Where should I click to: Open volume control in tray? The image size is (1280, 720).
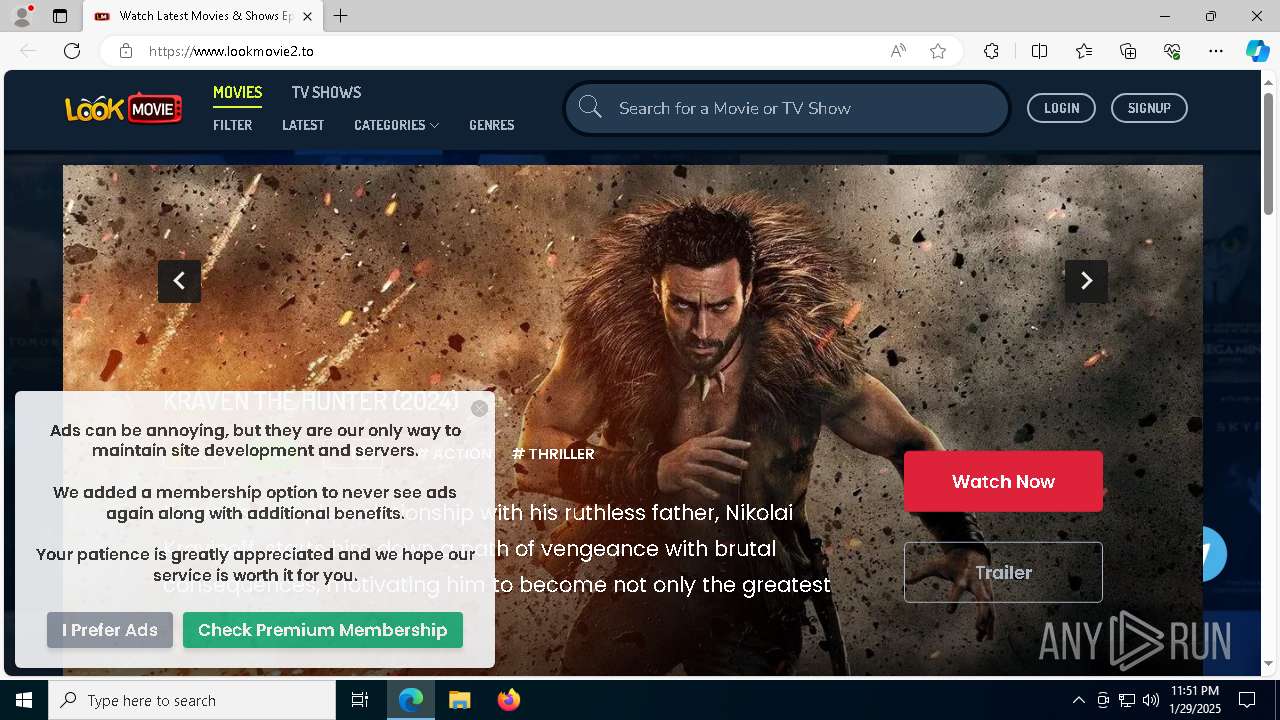pos(1151,700)
